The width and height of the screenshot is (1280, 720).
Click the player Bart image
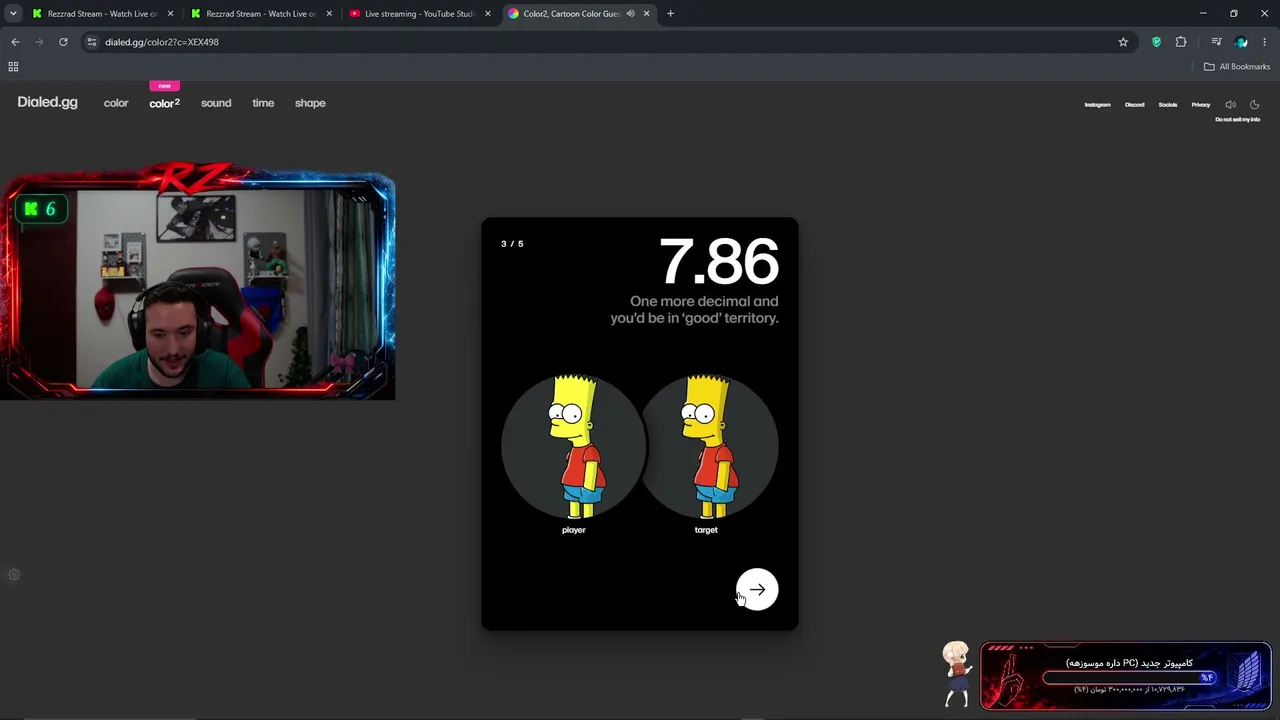[x=574, y=446]
